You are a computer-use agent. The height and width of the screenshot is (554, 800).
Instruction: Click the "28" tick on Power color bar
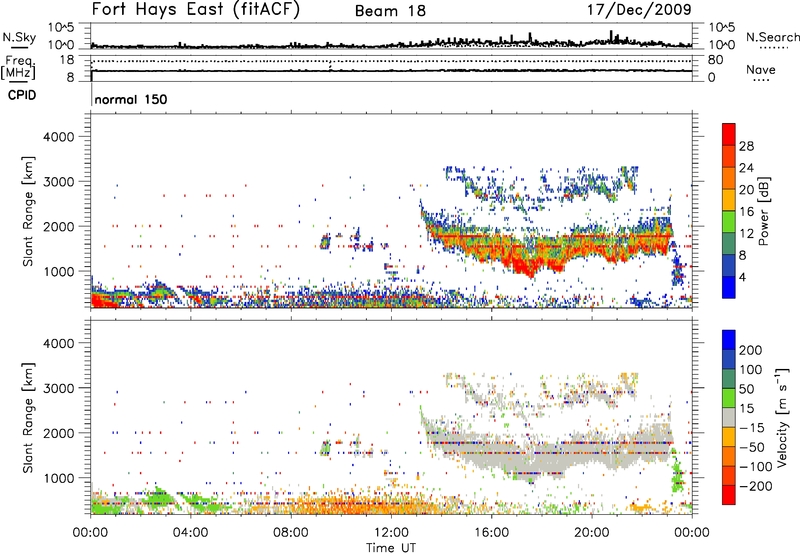tap(746, 146)
